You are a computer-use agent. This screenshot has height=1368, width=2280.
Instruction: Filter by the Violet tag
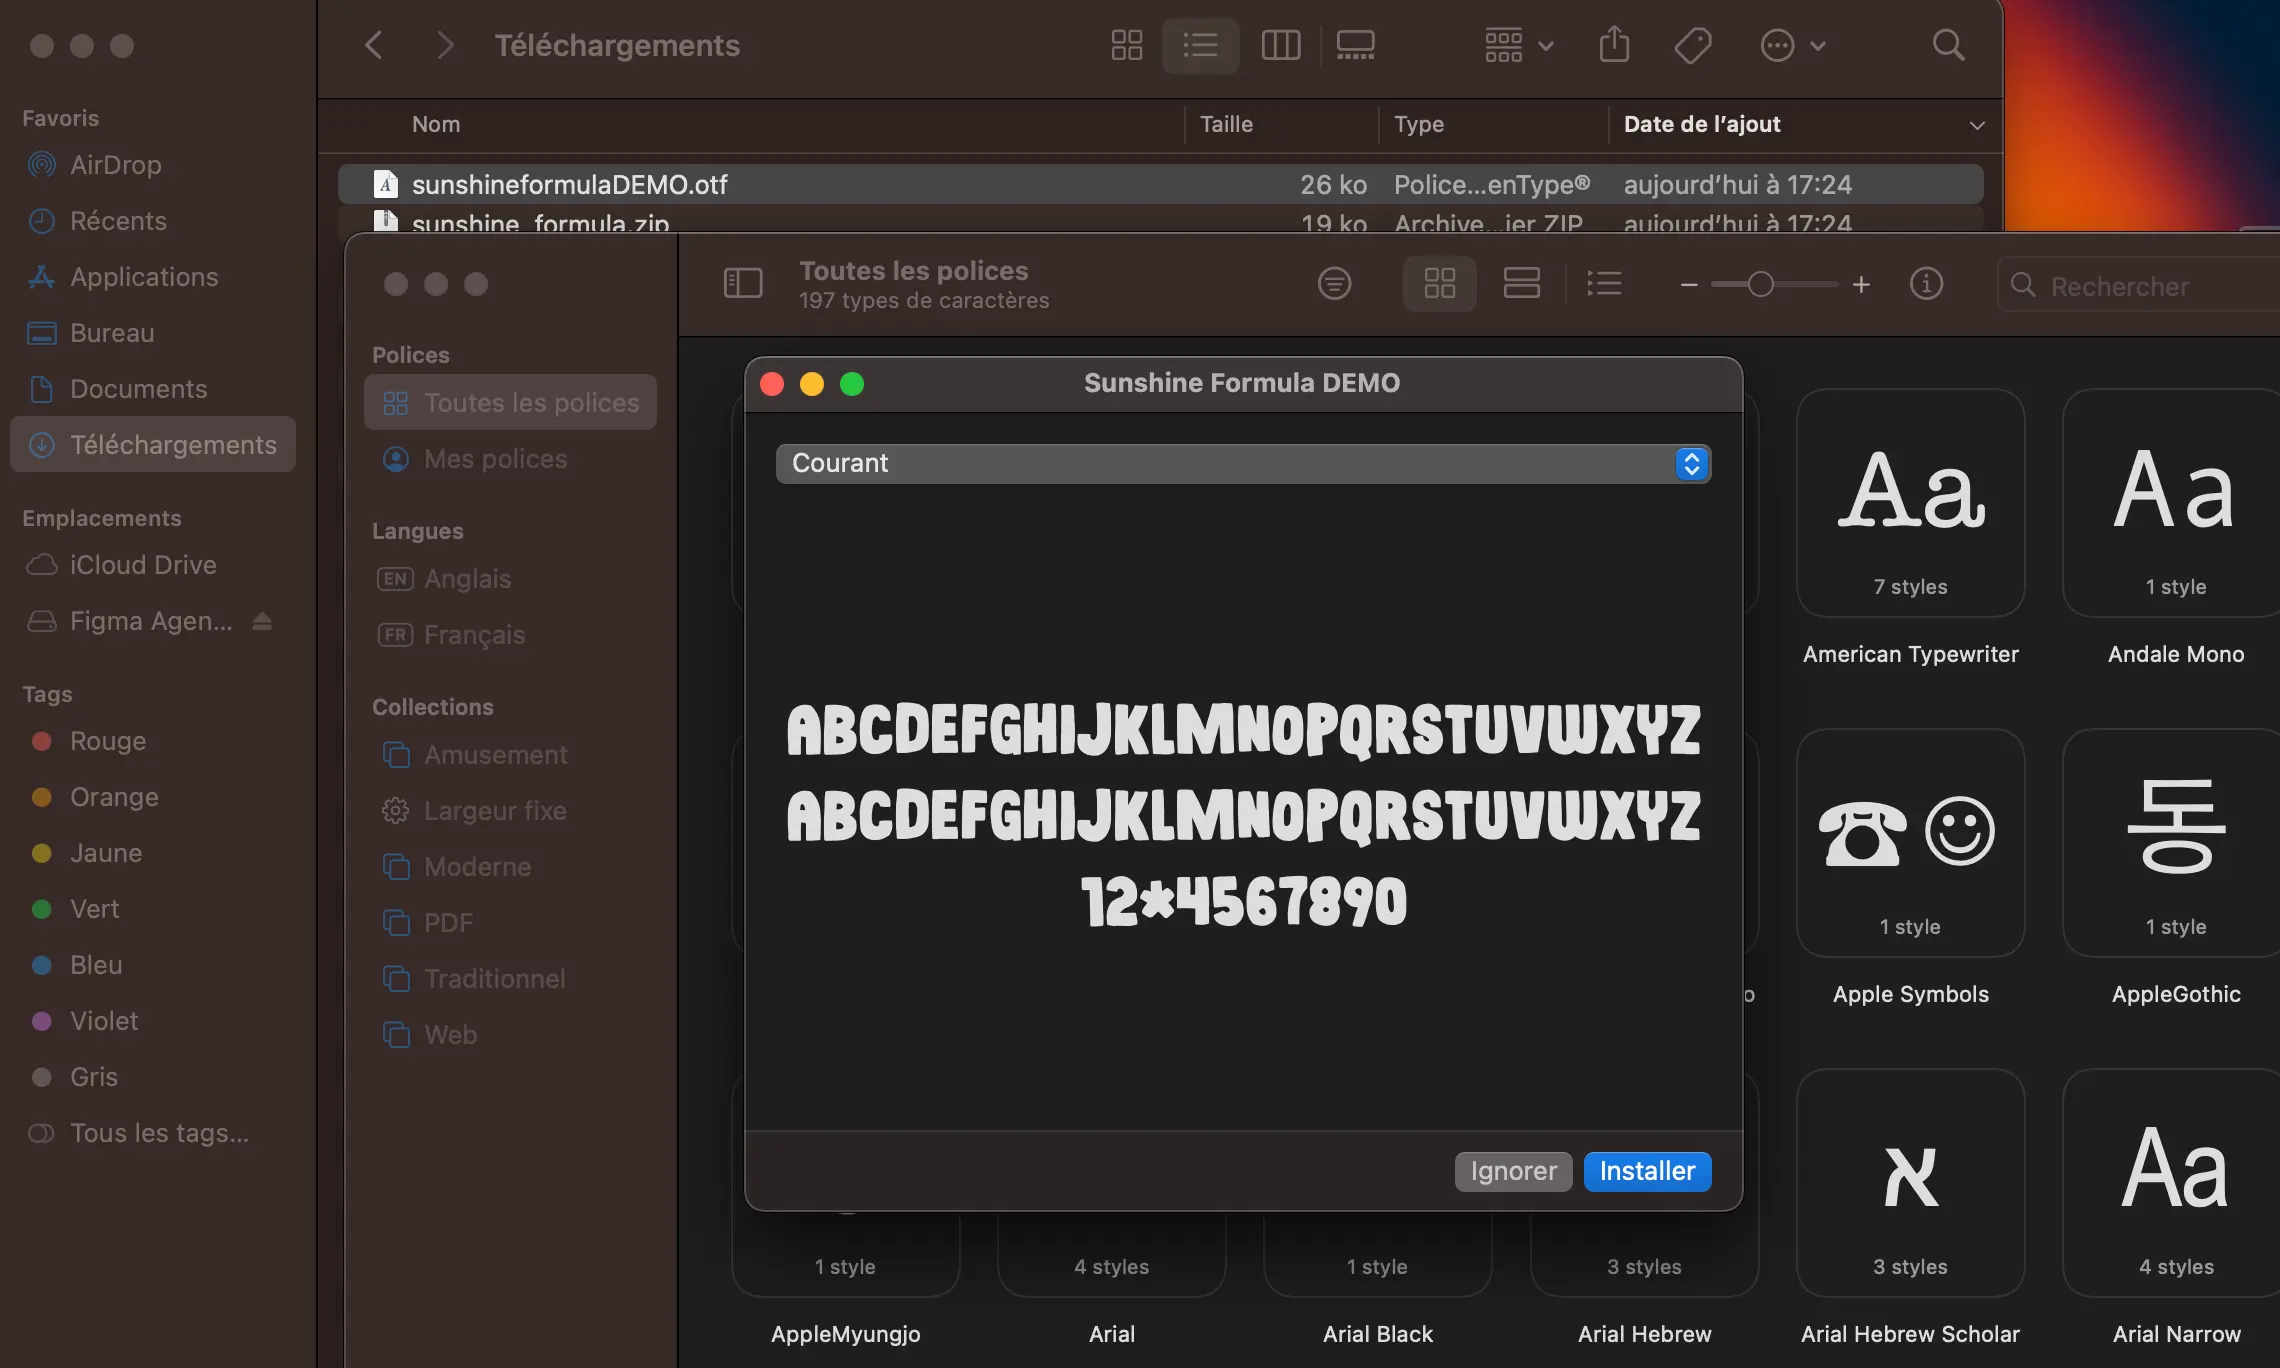(x=153, y=1021)
